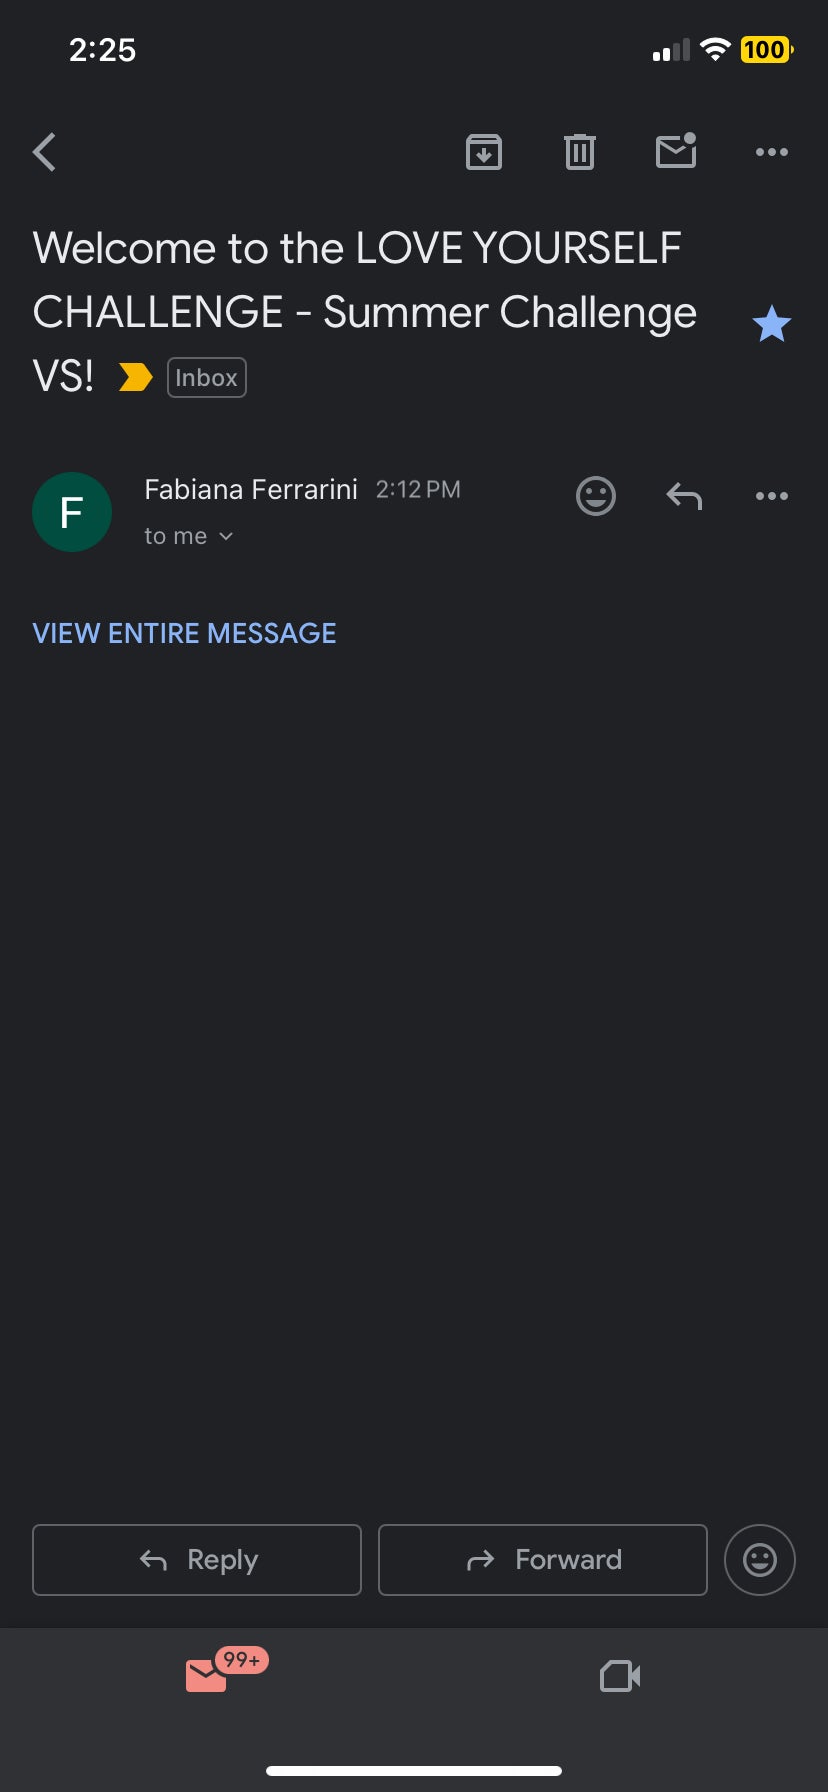Reply using the arrow beside sender
828x1792 pixels.
(x=684, y=496)
